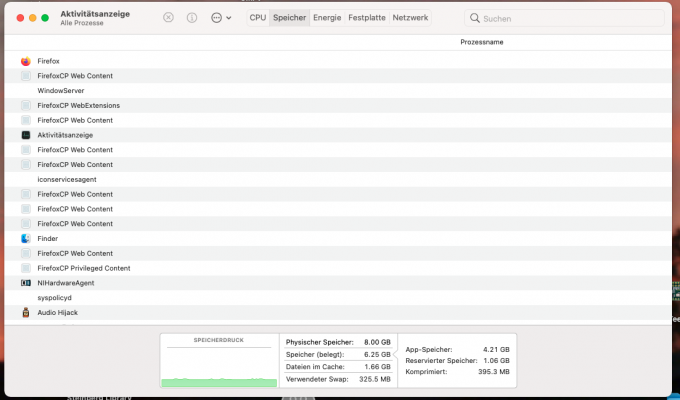Viewport: 680px width, 400px height.
Task: Sort by the Prozessname column header
Action: pyautogui.click(x=482, y=42)
